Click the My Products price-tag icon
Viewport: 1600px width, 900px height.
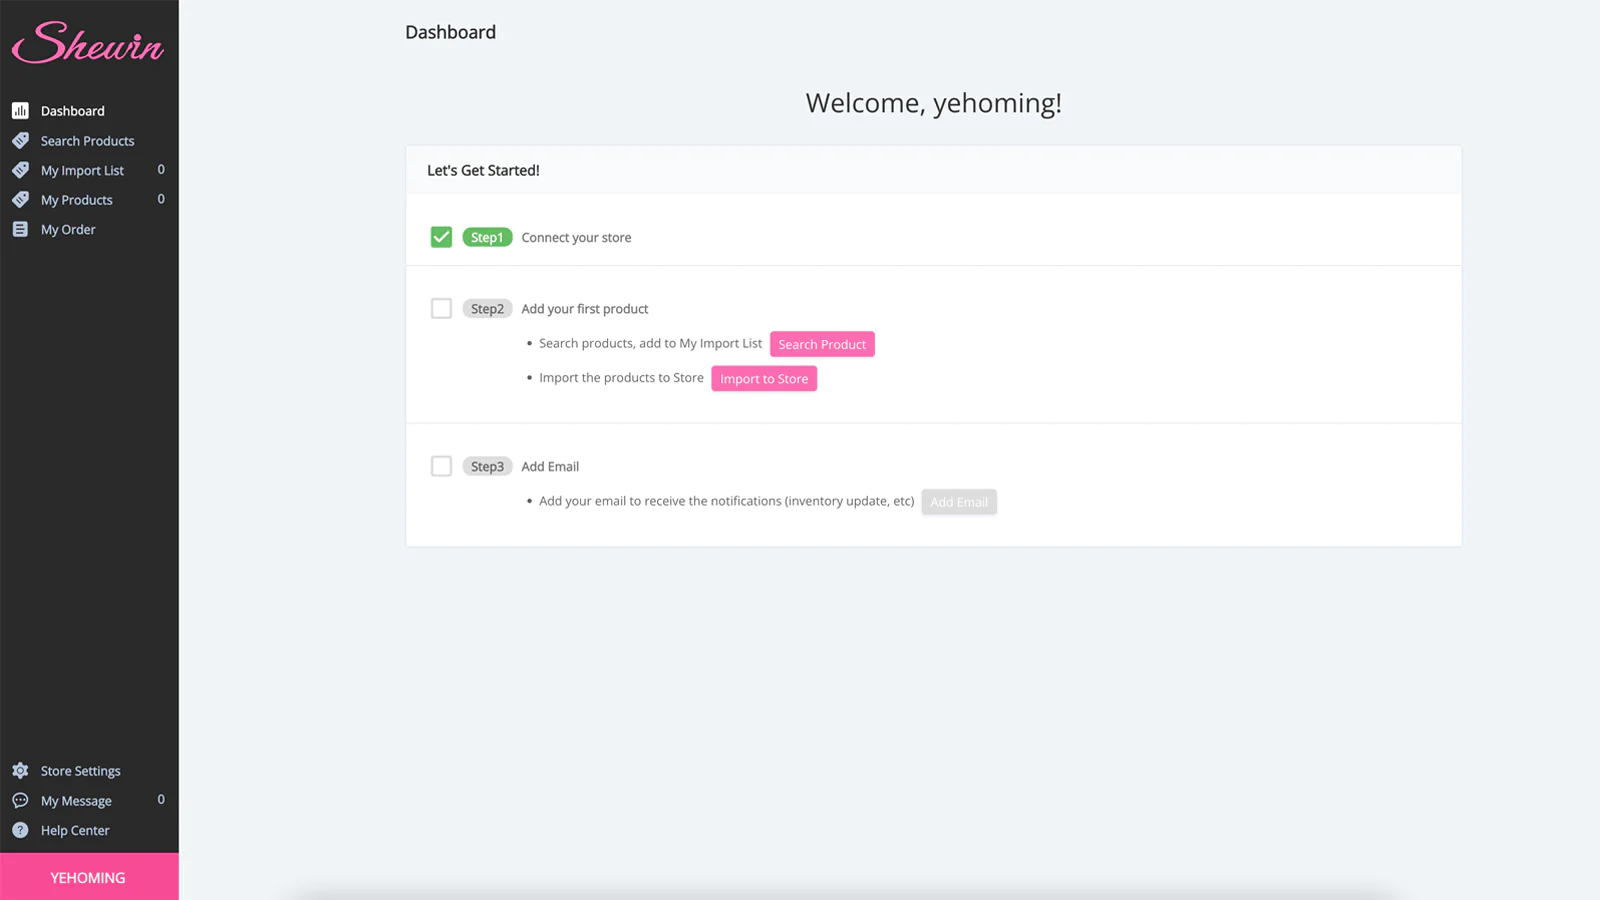pyautogui.click(x=20, y=199)
